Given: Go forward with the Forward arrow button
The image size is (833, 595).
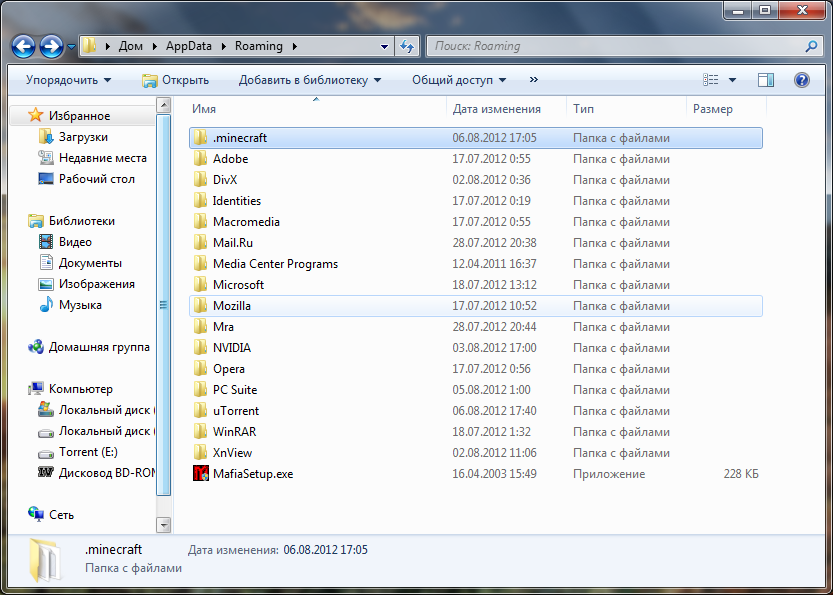Looking at the screenshot, I should pyautogui.click(x=52, y=47).
